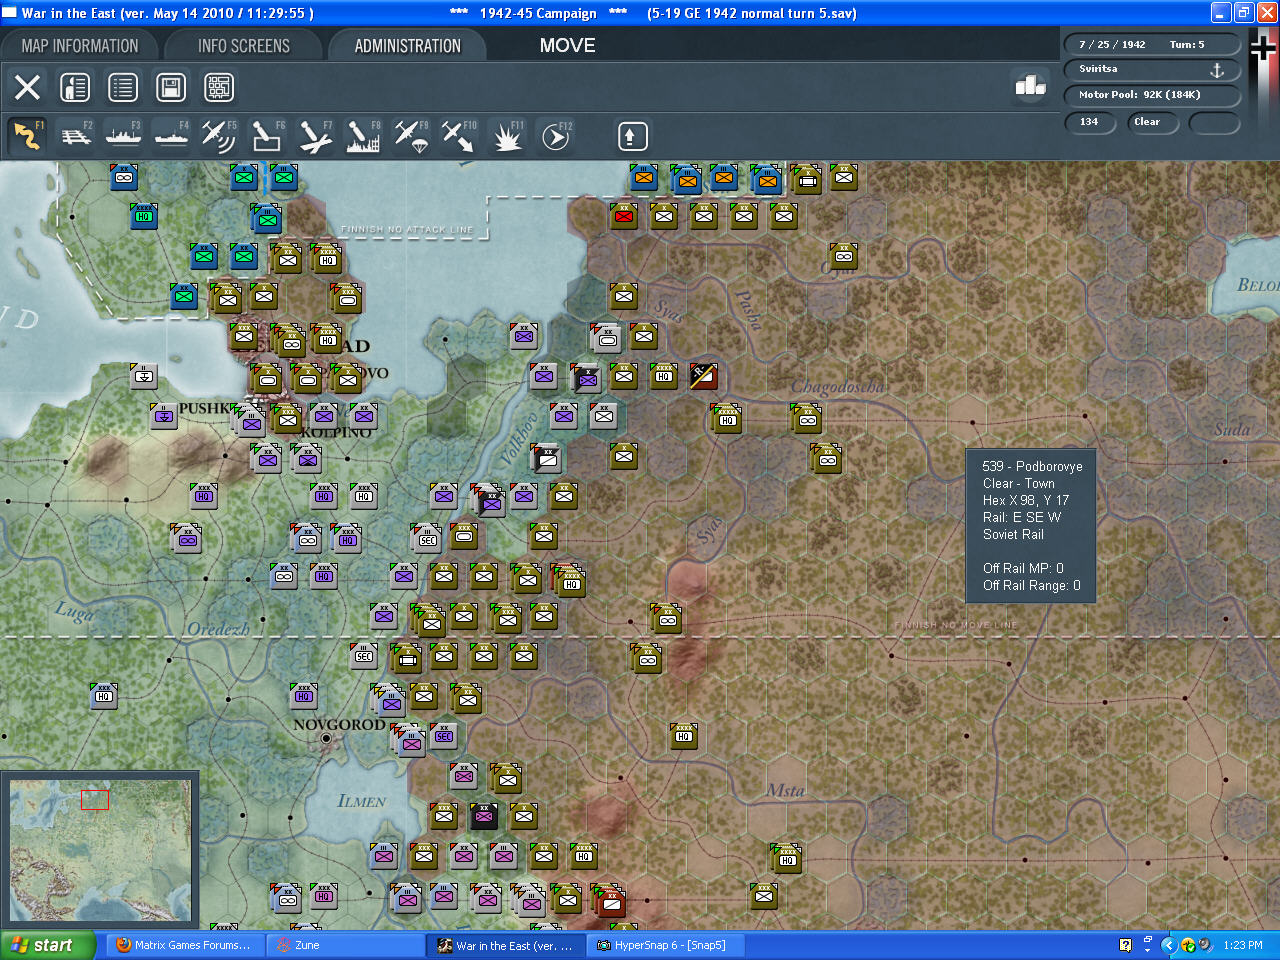Click the brick grid map icon
This screenshot has width=1280, height=960.
coord(219,87)
